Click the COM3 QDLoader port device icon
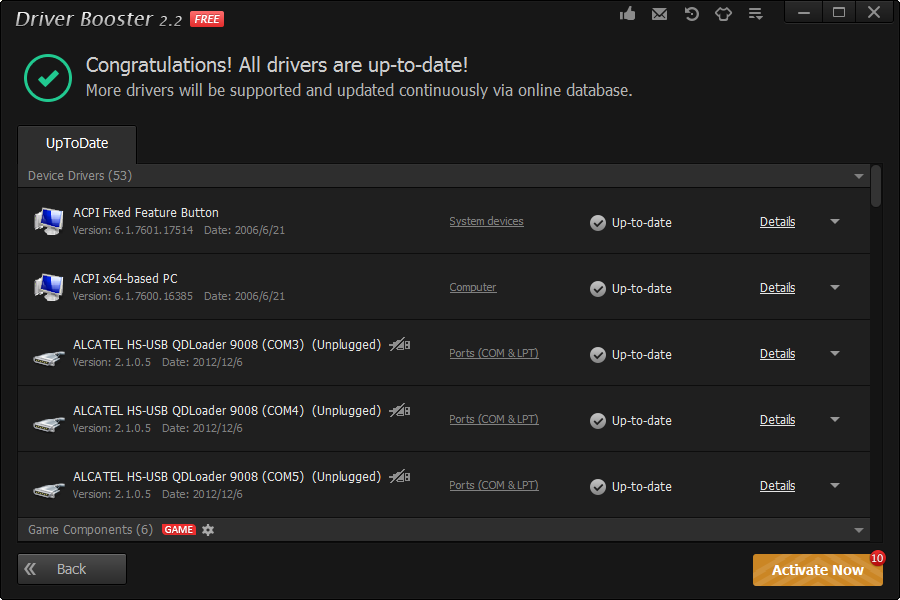The width and height of the screenshot is (900, 600). coord(49,358)
